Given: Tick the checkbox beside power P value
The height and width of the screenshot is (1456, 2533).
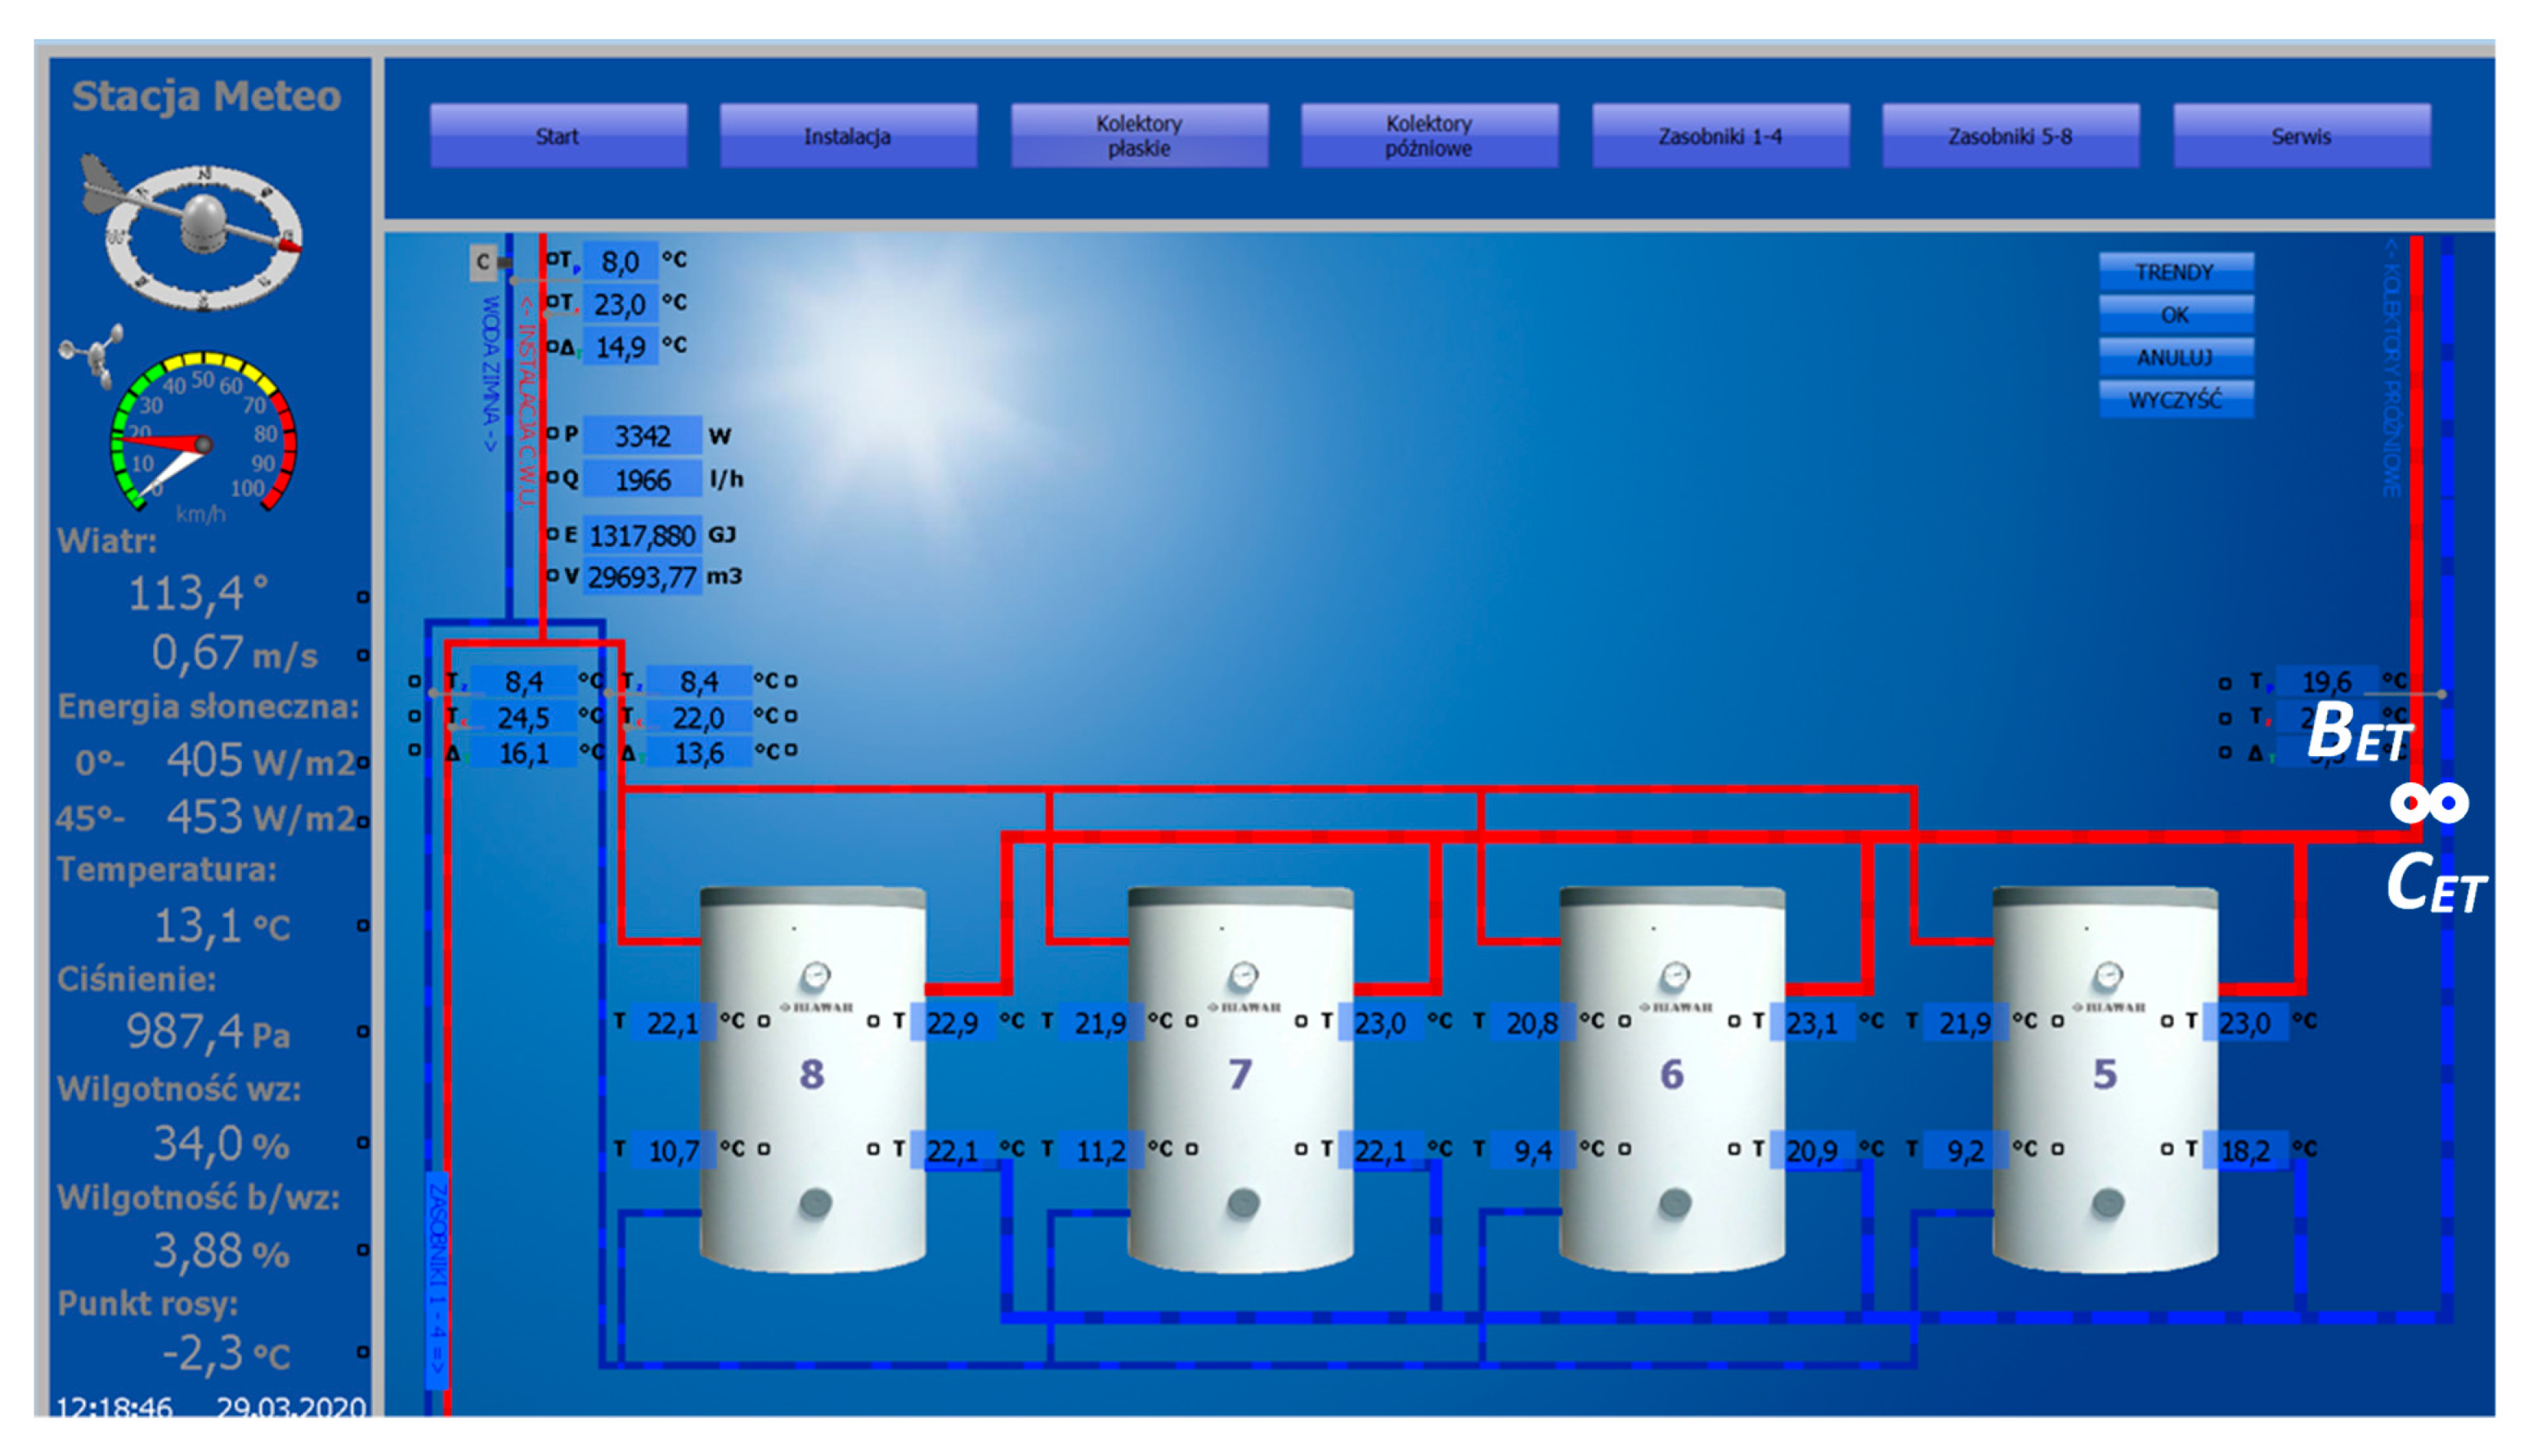Looking at the screenshot, I should 553,434.
